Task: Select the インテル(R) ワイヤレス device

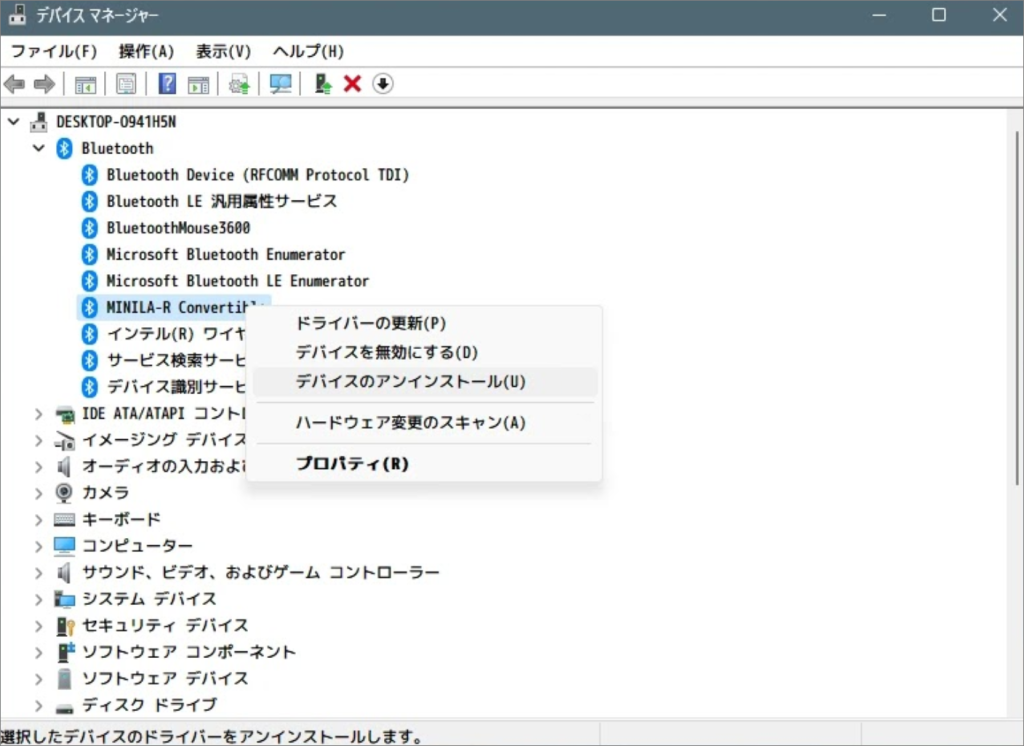Action: click(x=176, y=334)
